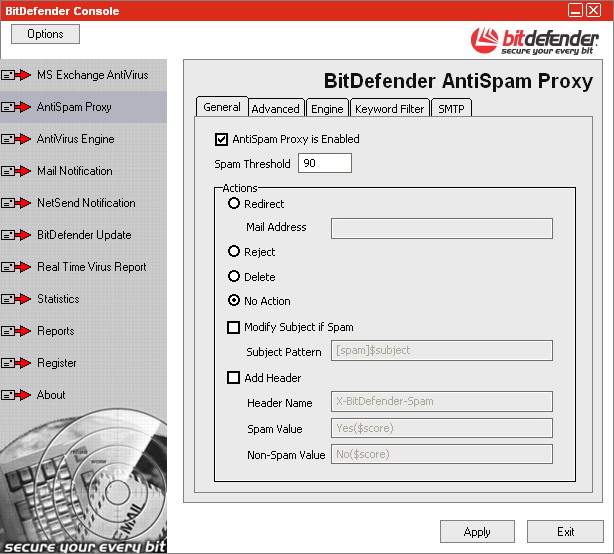Select the Redirect action radio button
This screenshot has height=554, width=614.
coord(234,203)
